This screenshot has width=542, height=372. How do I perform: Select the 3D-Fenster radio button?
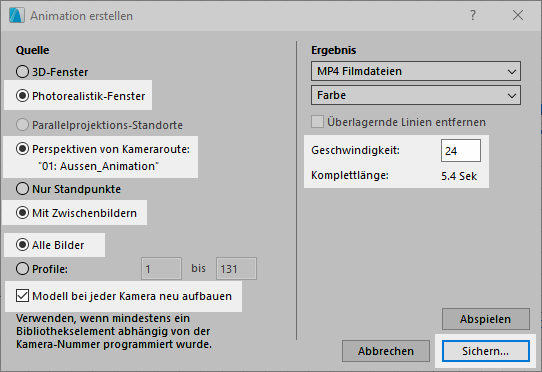click(x=22, y=72)
